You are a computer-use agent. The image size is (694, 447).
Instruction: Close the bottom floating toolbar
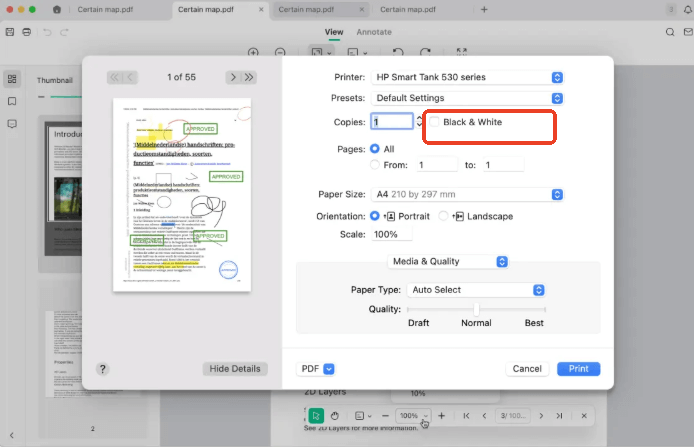point(584,416)
